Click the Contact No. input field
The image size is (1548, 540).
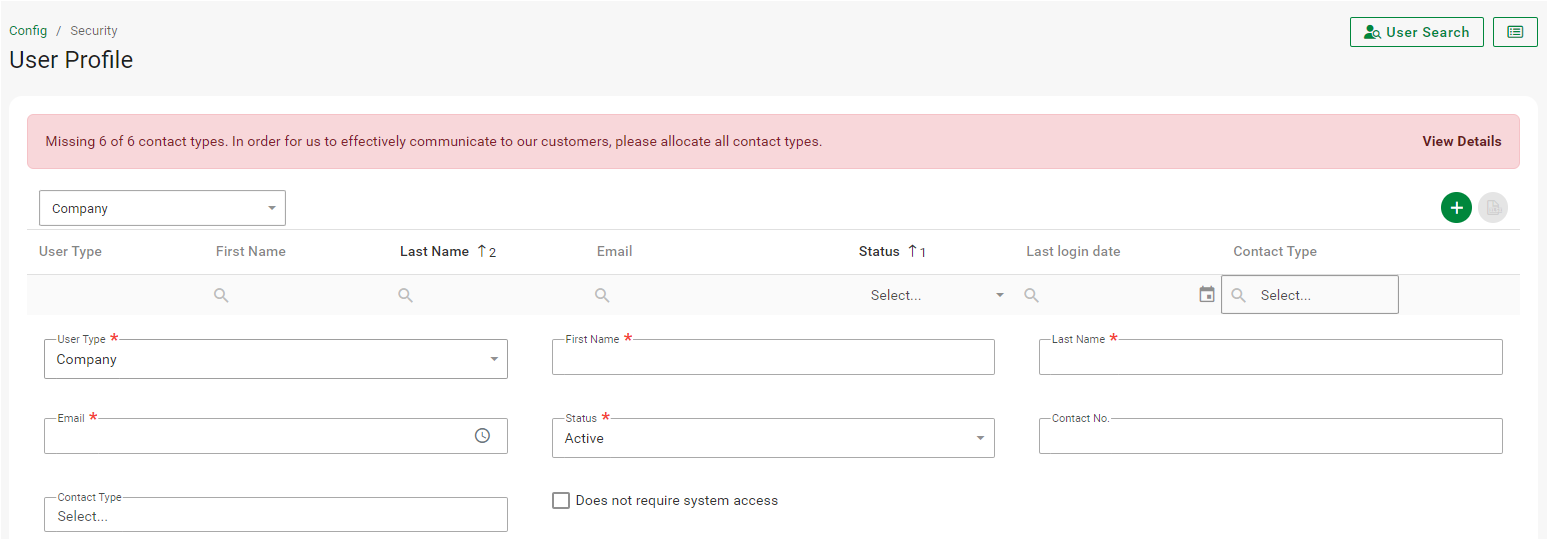(x=1270, y=437)
